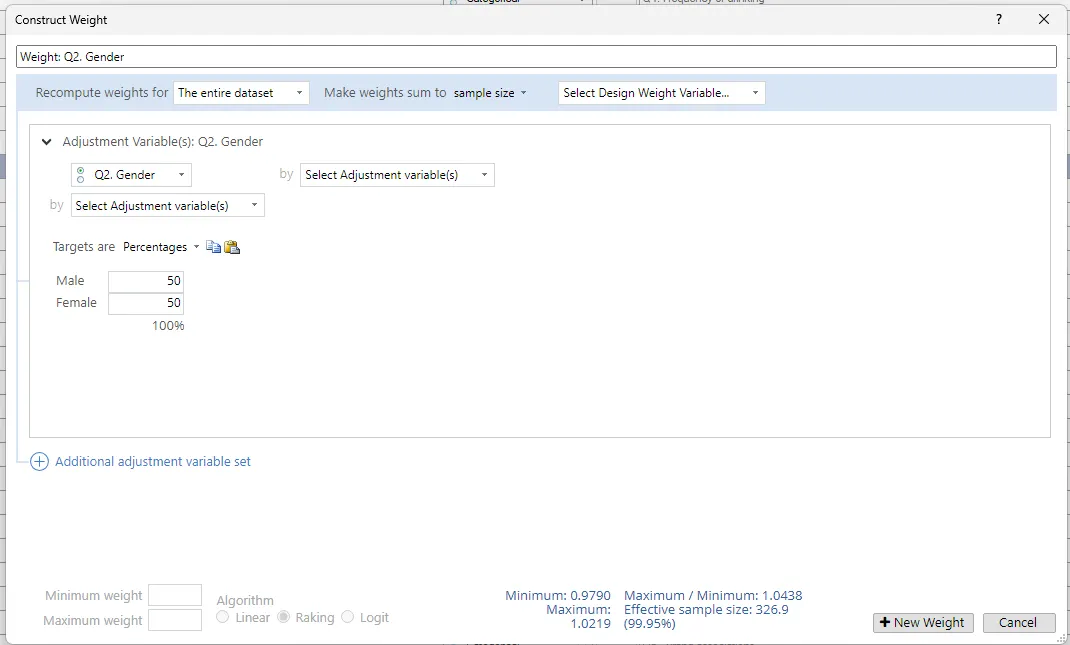Click the plus circle for an additional adjustment set

(x=39, y=462)
